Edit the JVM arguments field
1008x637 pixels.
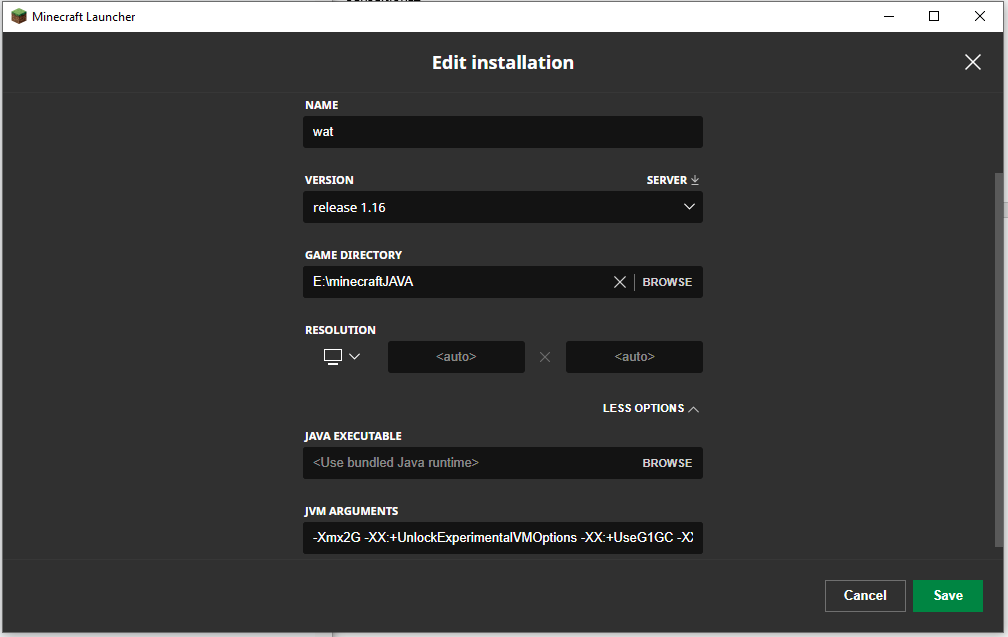point(503,538)
